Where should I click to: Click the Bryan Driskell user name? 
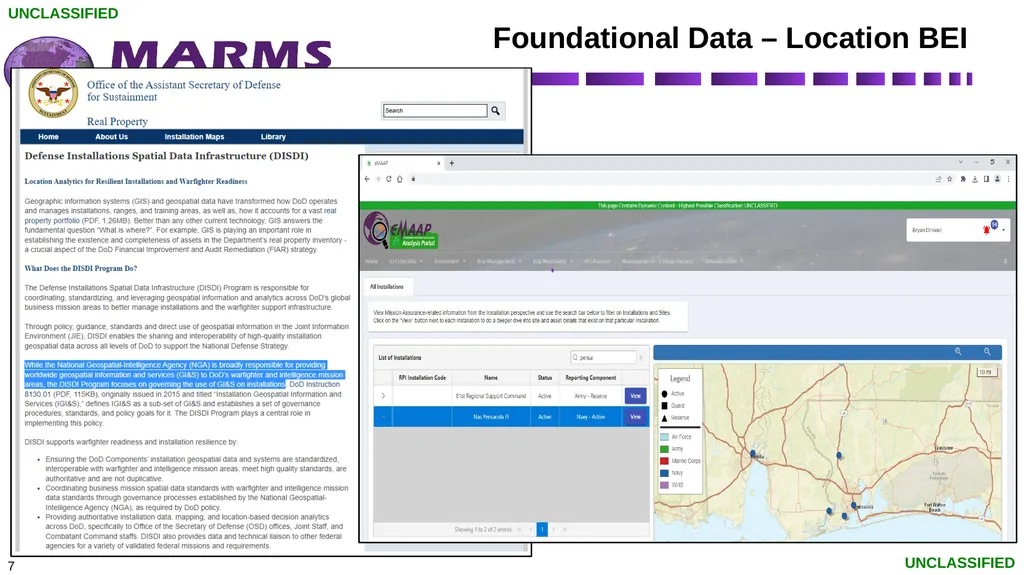[x=927, y=230]
